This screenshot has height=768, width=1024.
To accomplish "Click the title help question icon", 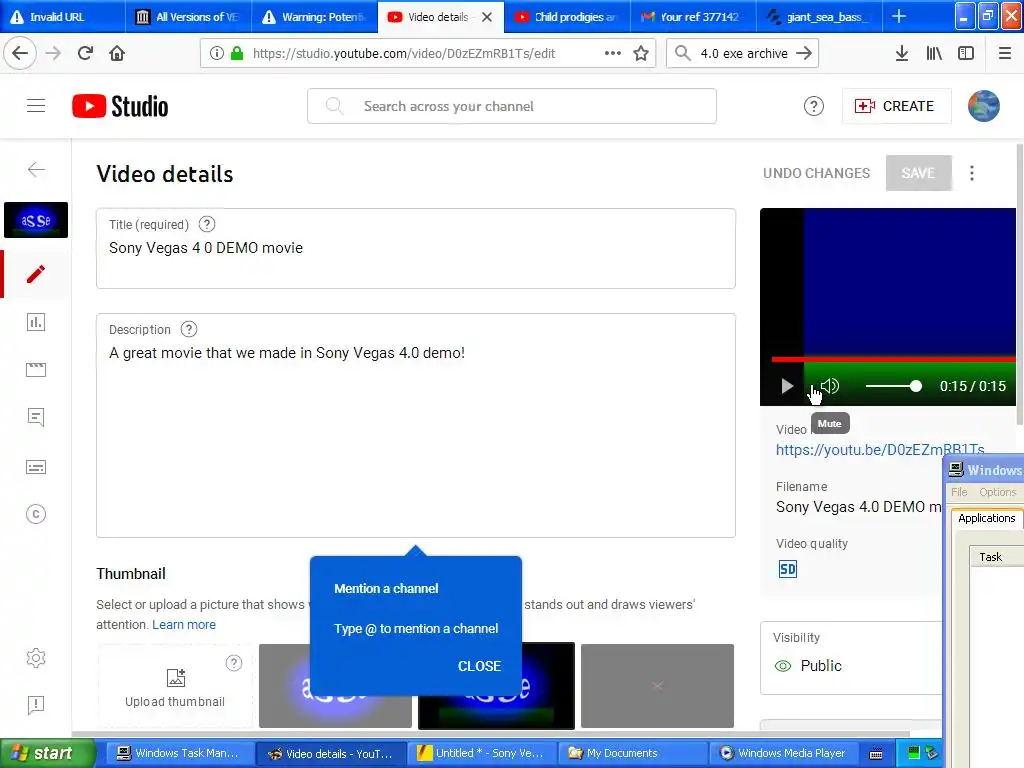I will click(x=207, y=224).
